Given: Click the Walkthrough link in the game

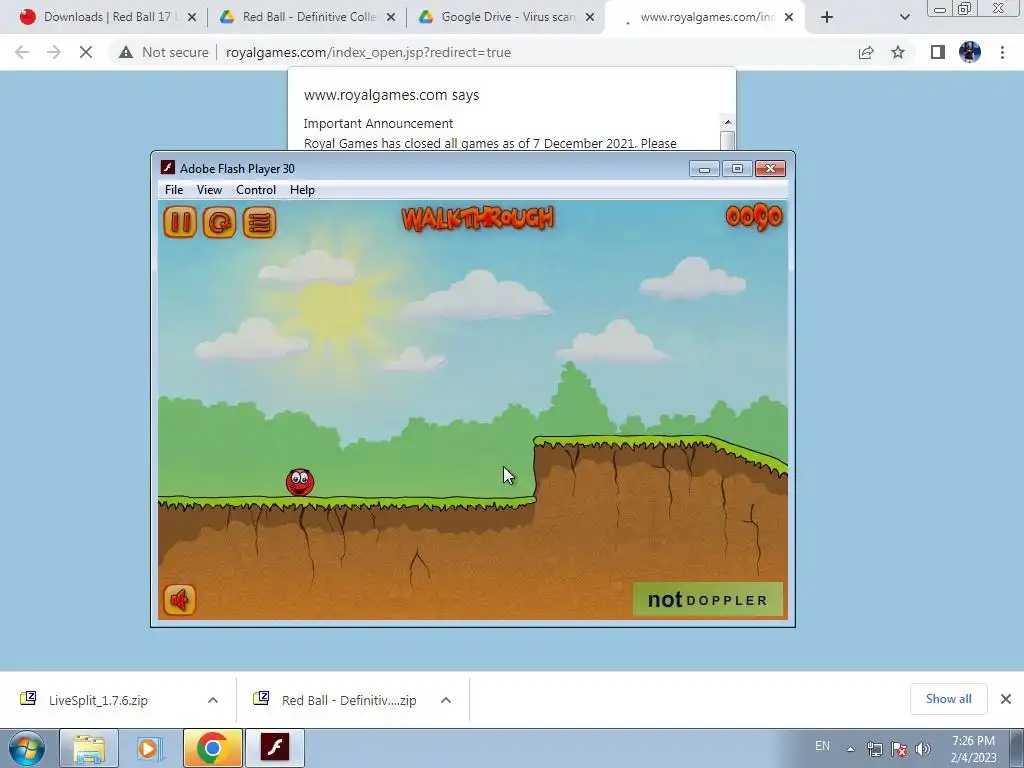Looking at the screenshot, I should pyautogui.click(x=477, y=218).
